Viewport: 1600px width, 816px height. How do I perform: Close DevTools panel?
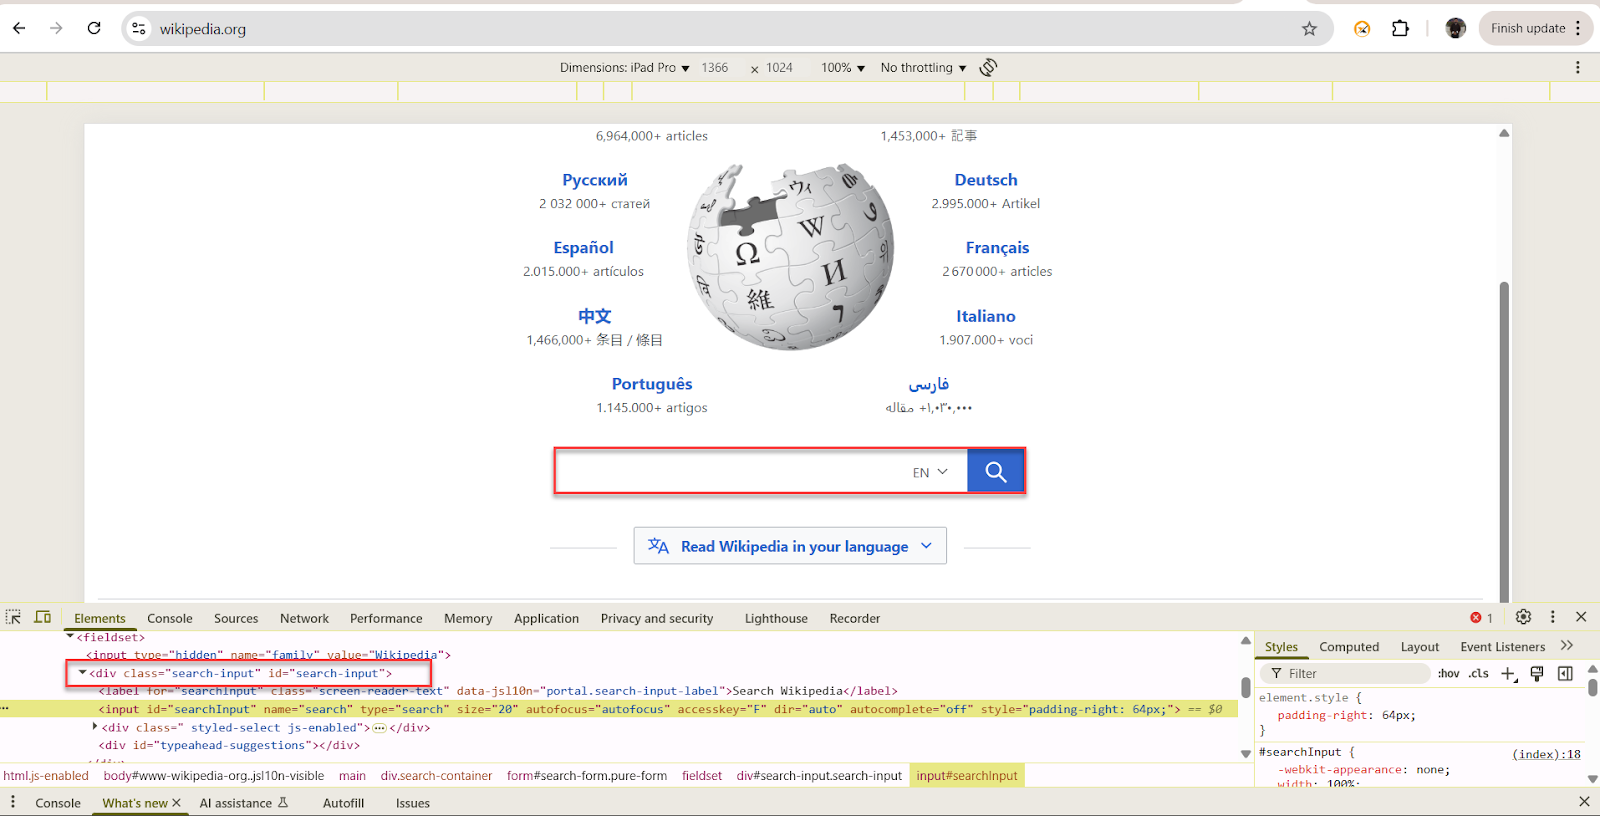click(1581, 617)
